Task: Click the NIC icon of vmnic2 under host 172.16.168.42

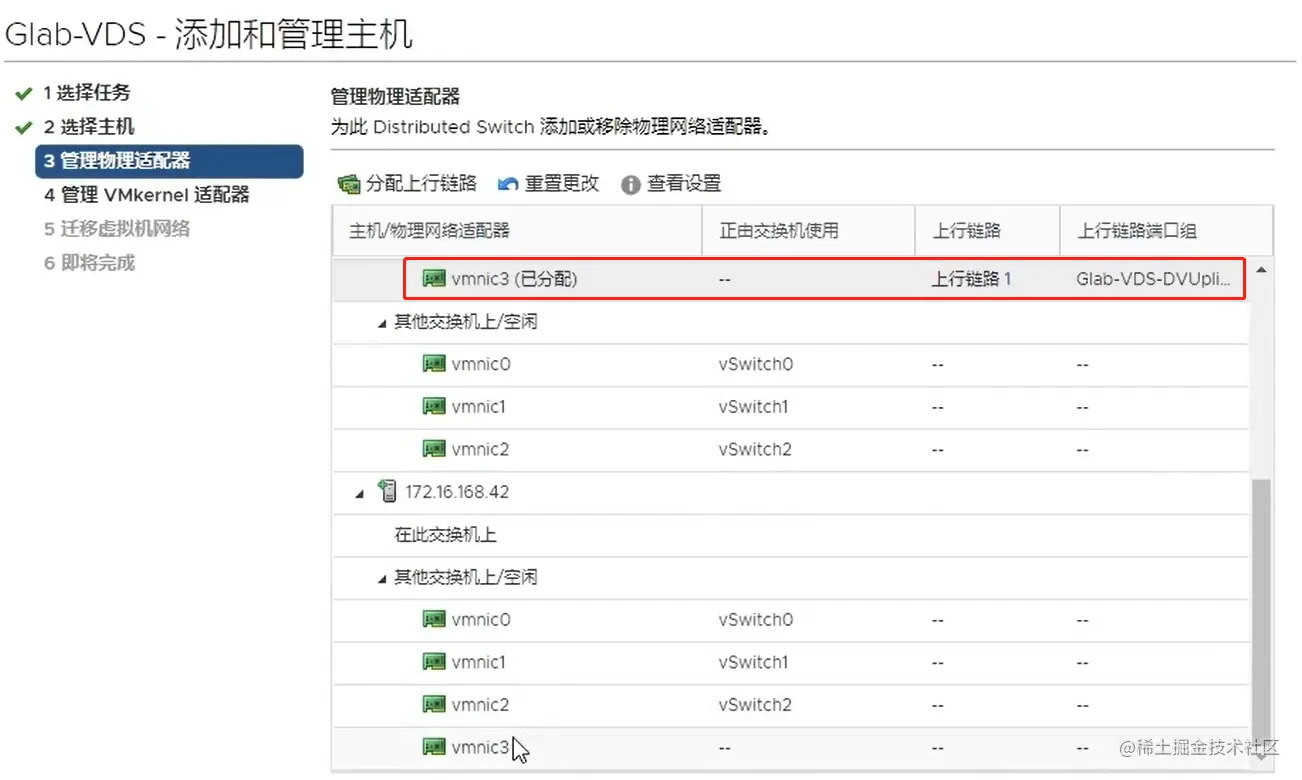Action: 434,704
